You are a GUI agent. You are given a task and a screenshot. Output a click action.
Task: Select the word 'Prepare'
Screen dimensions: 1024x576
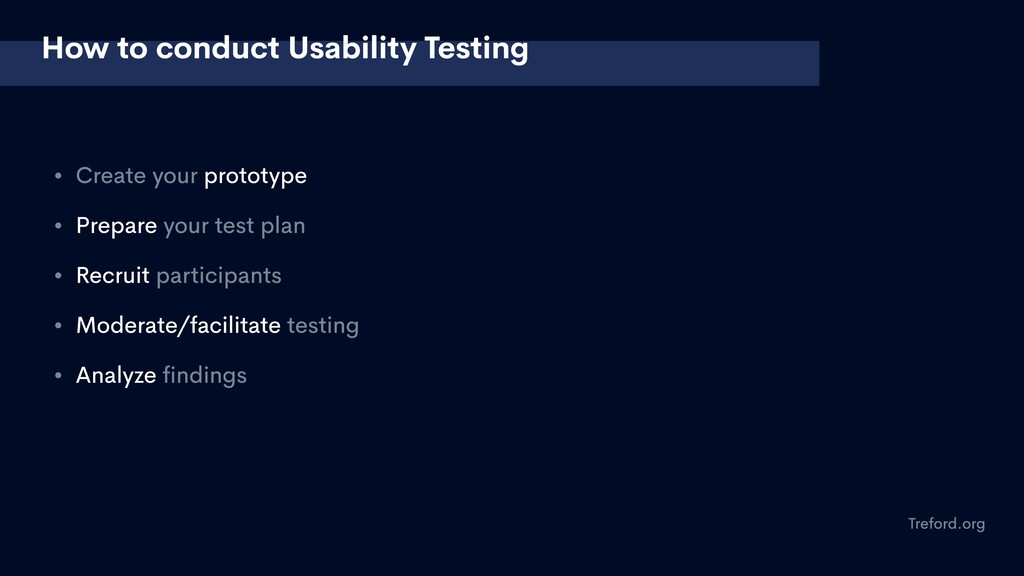point(116,227)
